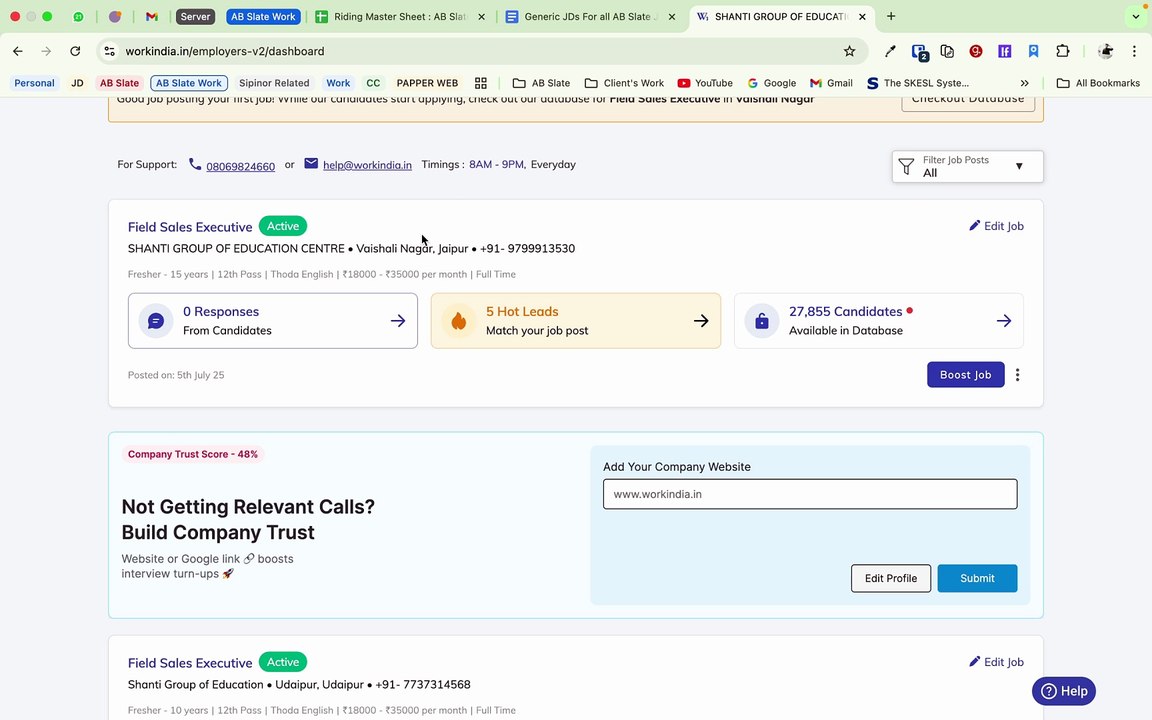Screen dimensions: 1152x720
Task: Open AB Slate bookmark folder
Action: [x=541, y=83]
